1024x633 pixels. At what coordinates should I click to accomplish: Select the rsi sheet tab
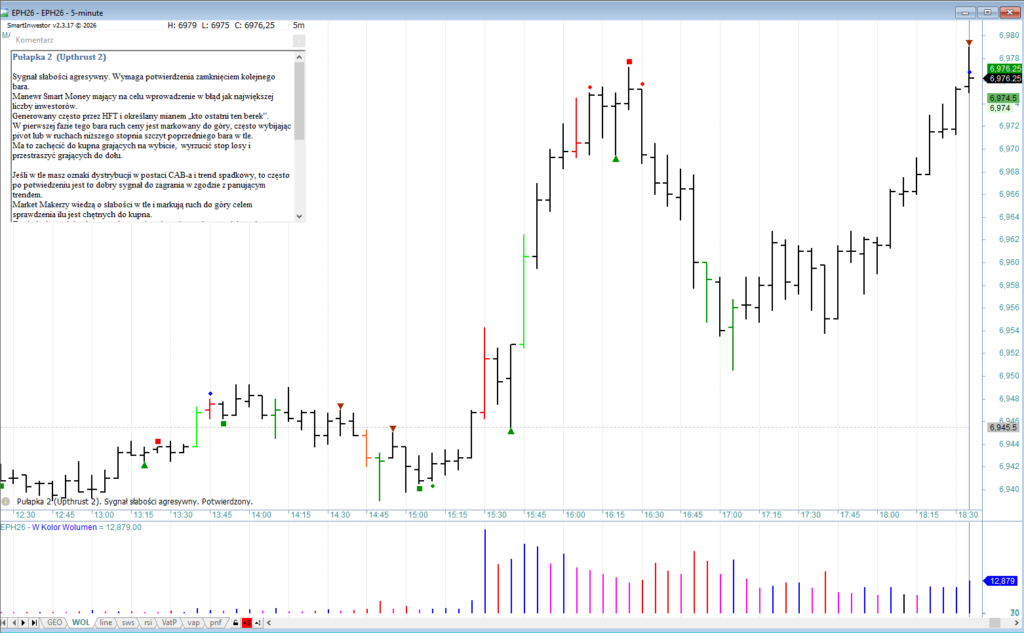pos(148,623)
